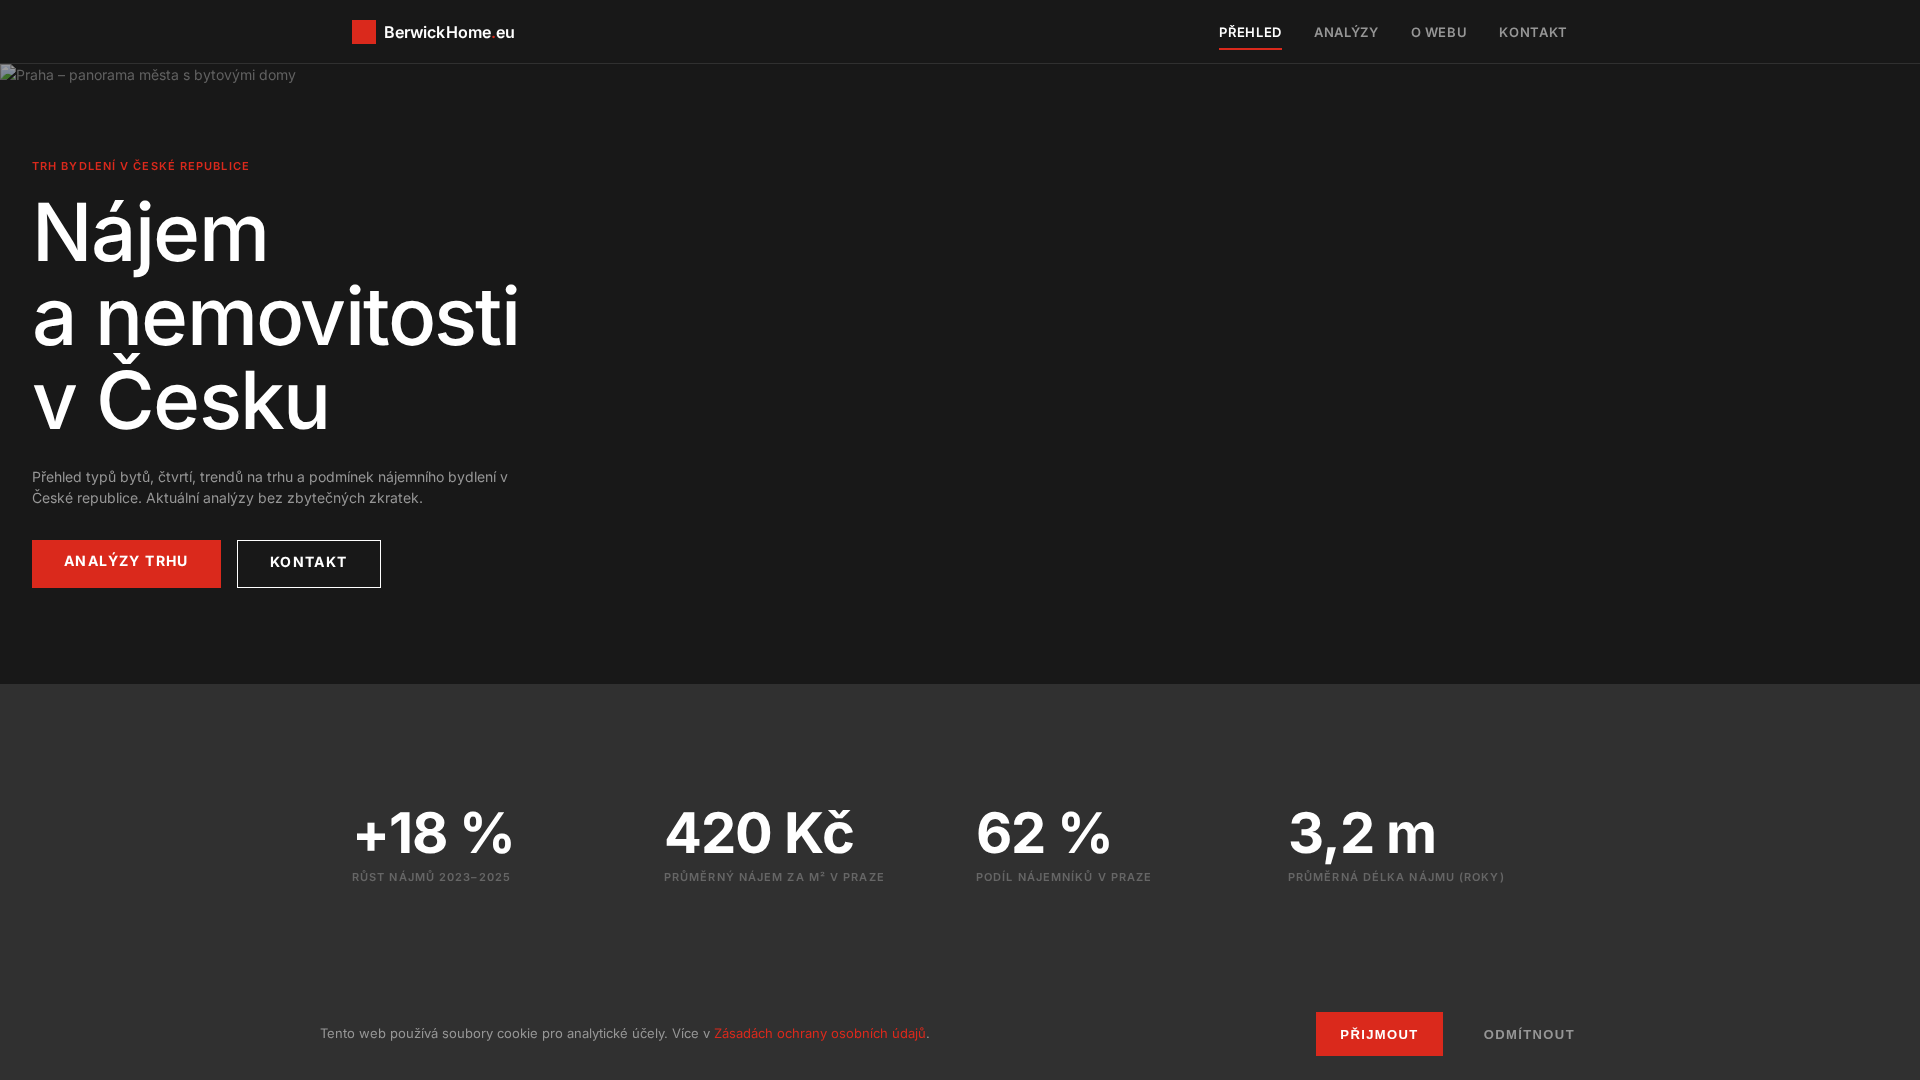Open the ANALÝZY menu item
Viewport: 1920px width, 1080px height.
(x=1346, y=32)
